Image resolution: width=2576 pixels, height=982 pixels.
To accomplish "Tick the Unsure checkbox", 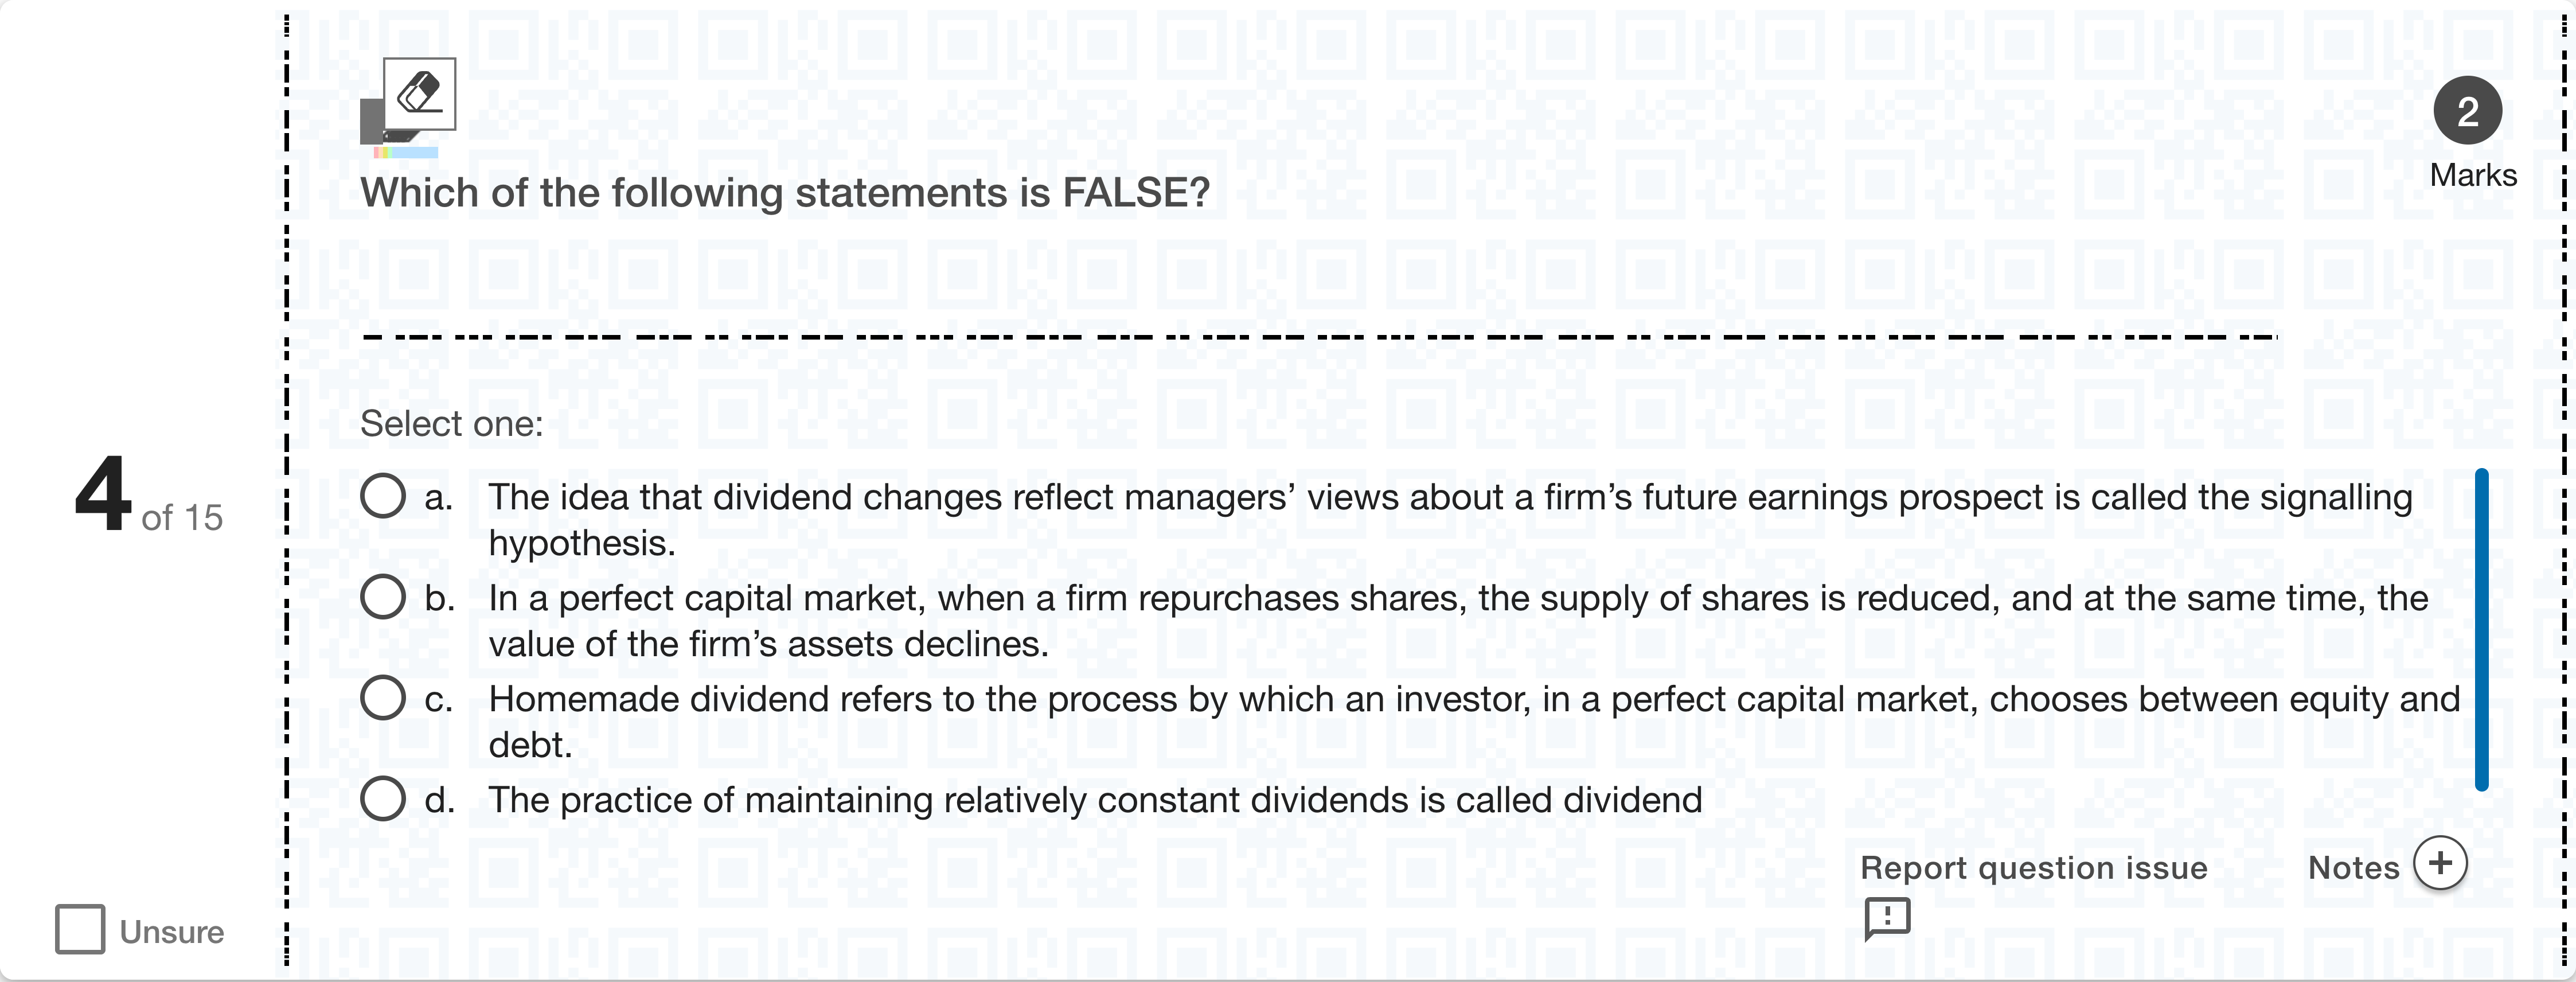I will tap(80, 929).
